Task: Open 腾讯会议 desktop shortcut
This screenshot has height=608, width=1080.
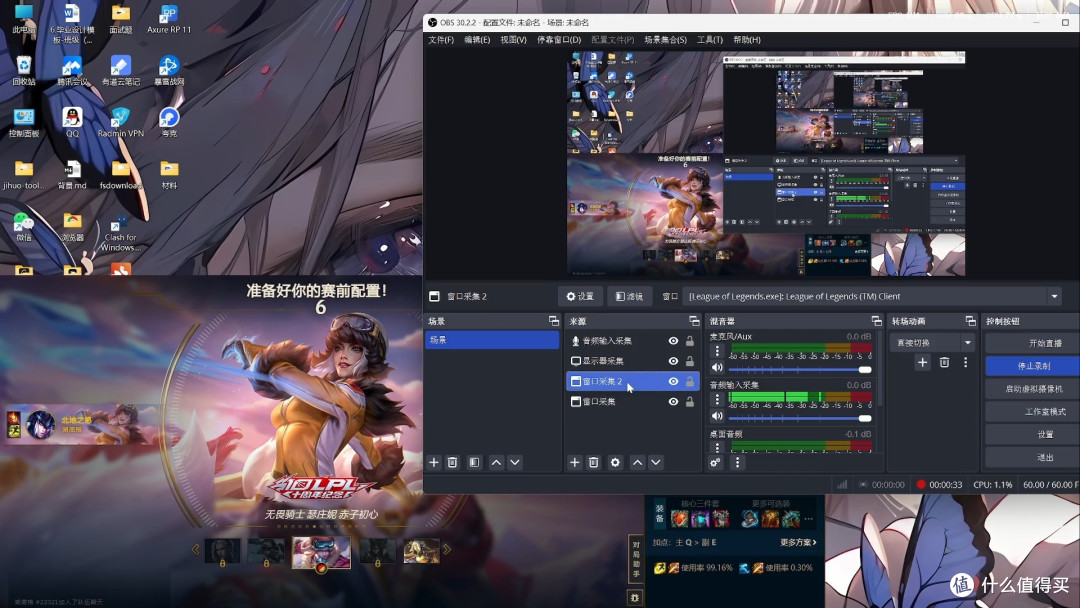Action: [72, 71]
